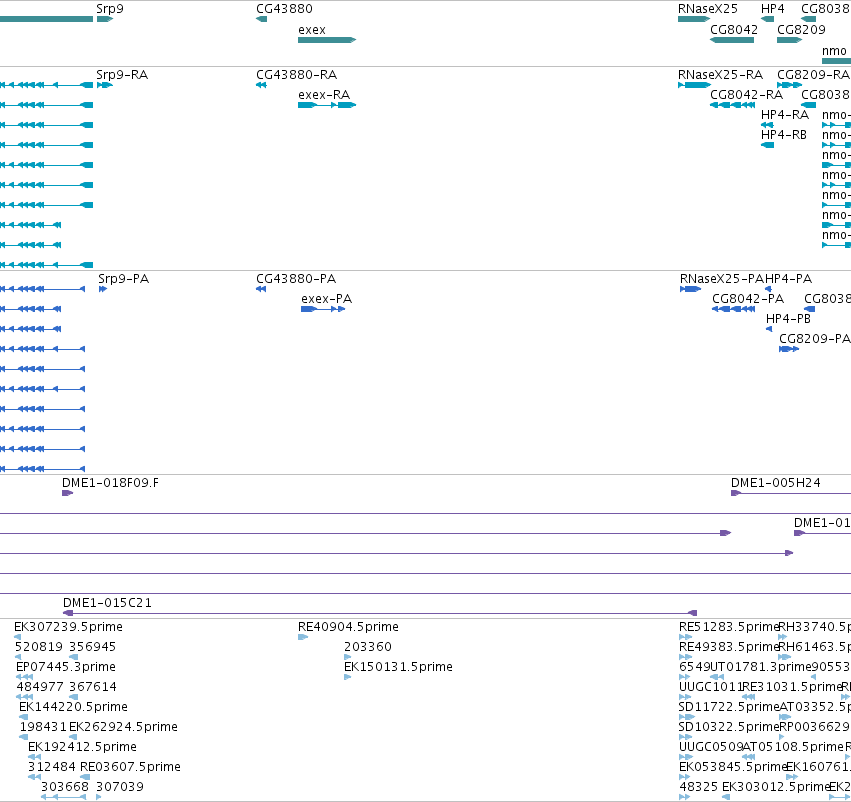Select the HP4 gene label
851x802 pixels.
coord(772,9)
